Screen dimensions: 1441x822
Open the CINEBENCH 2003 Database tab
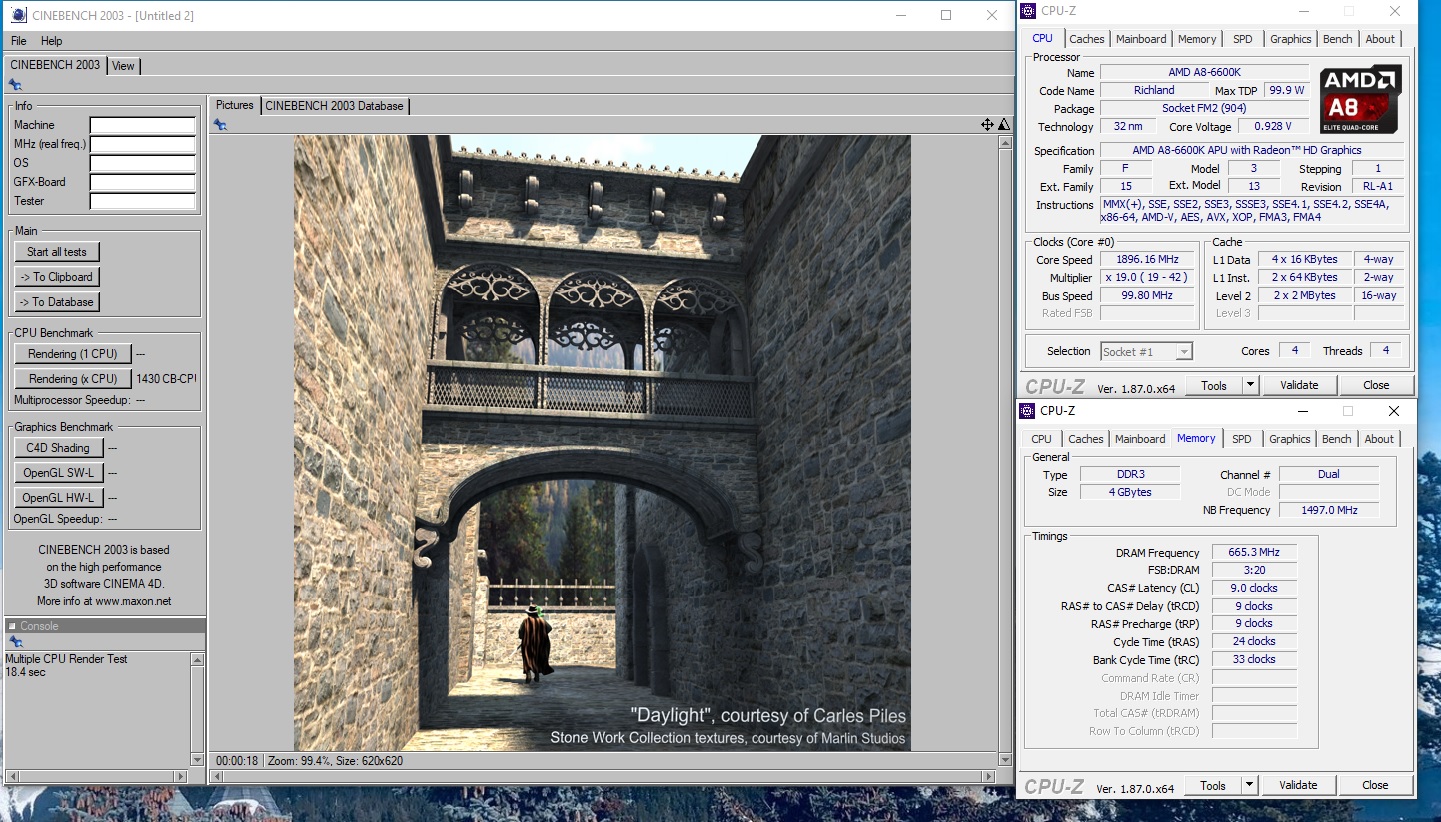pyautogui.click(x=334, y=106)
